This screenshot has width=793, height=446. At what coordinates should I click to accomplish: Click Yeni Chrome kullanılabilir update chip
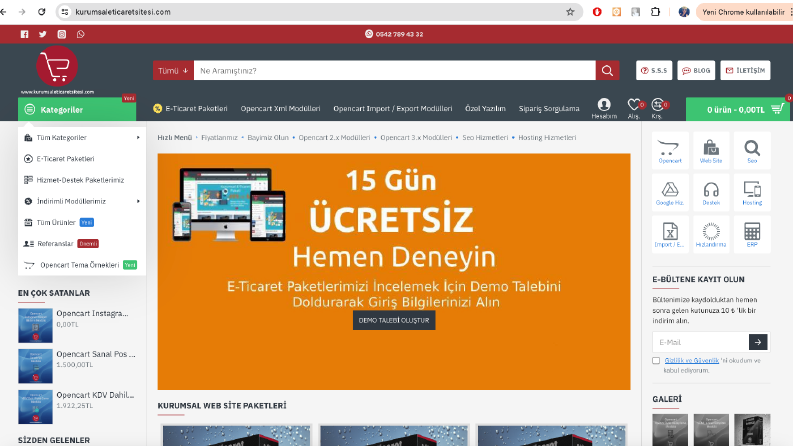tap(743, 12)
